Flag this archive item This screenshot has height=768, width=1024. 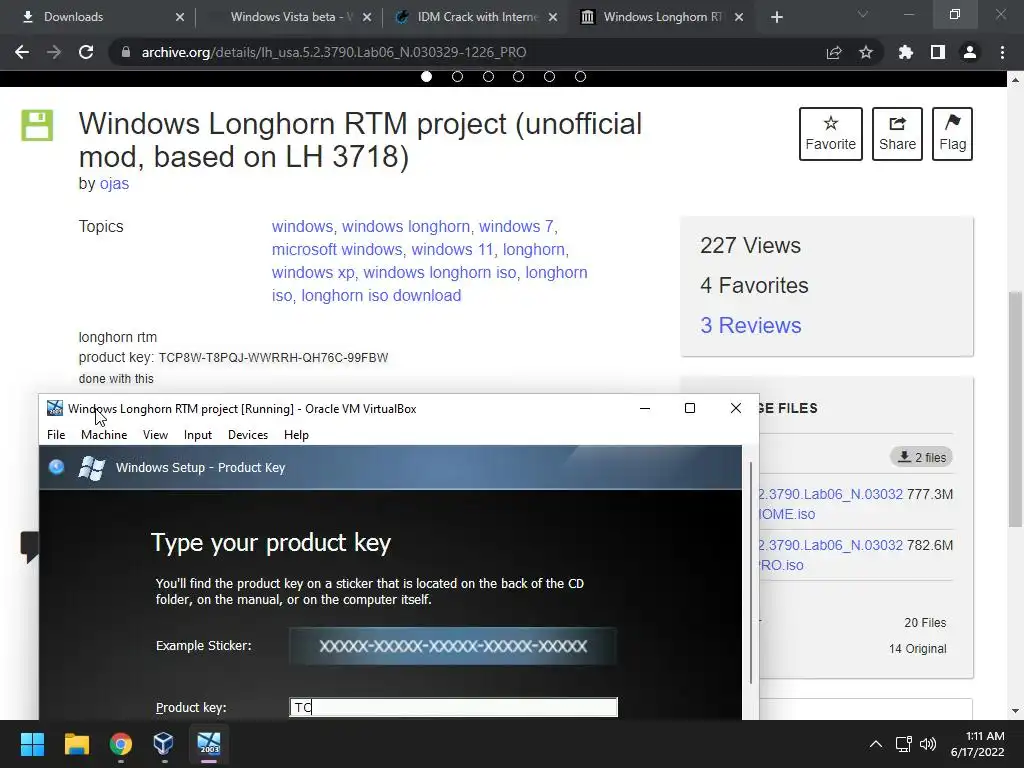952,134
